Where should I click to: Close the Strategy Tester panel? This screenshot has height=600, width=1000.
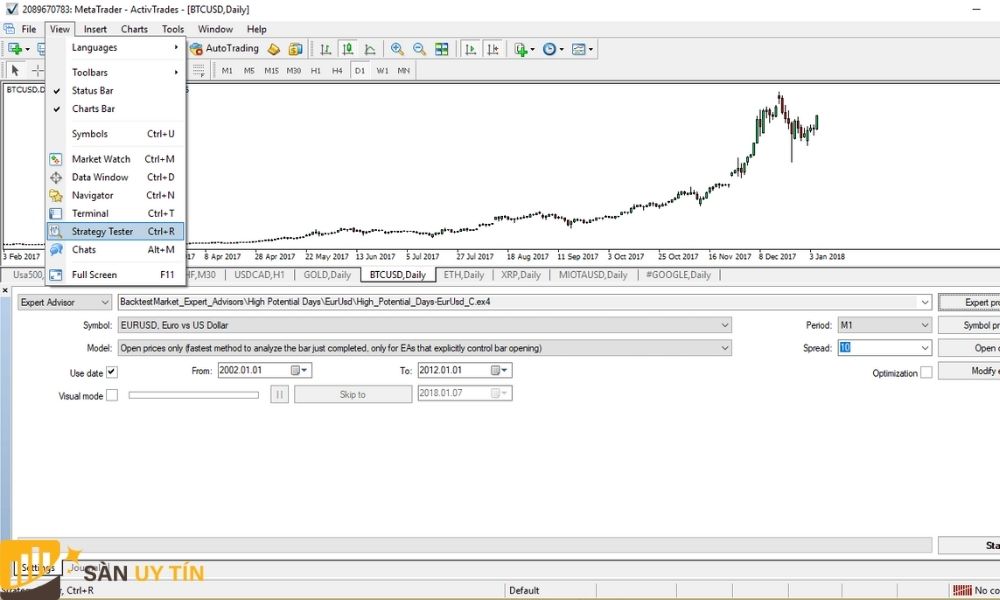(5, 290)
